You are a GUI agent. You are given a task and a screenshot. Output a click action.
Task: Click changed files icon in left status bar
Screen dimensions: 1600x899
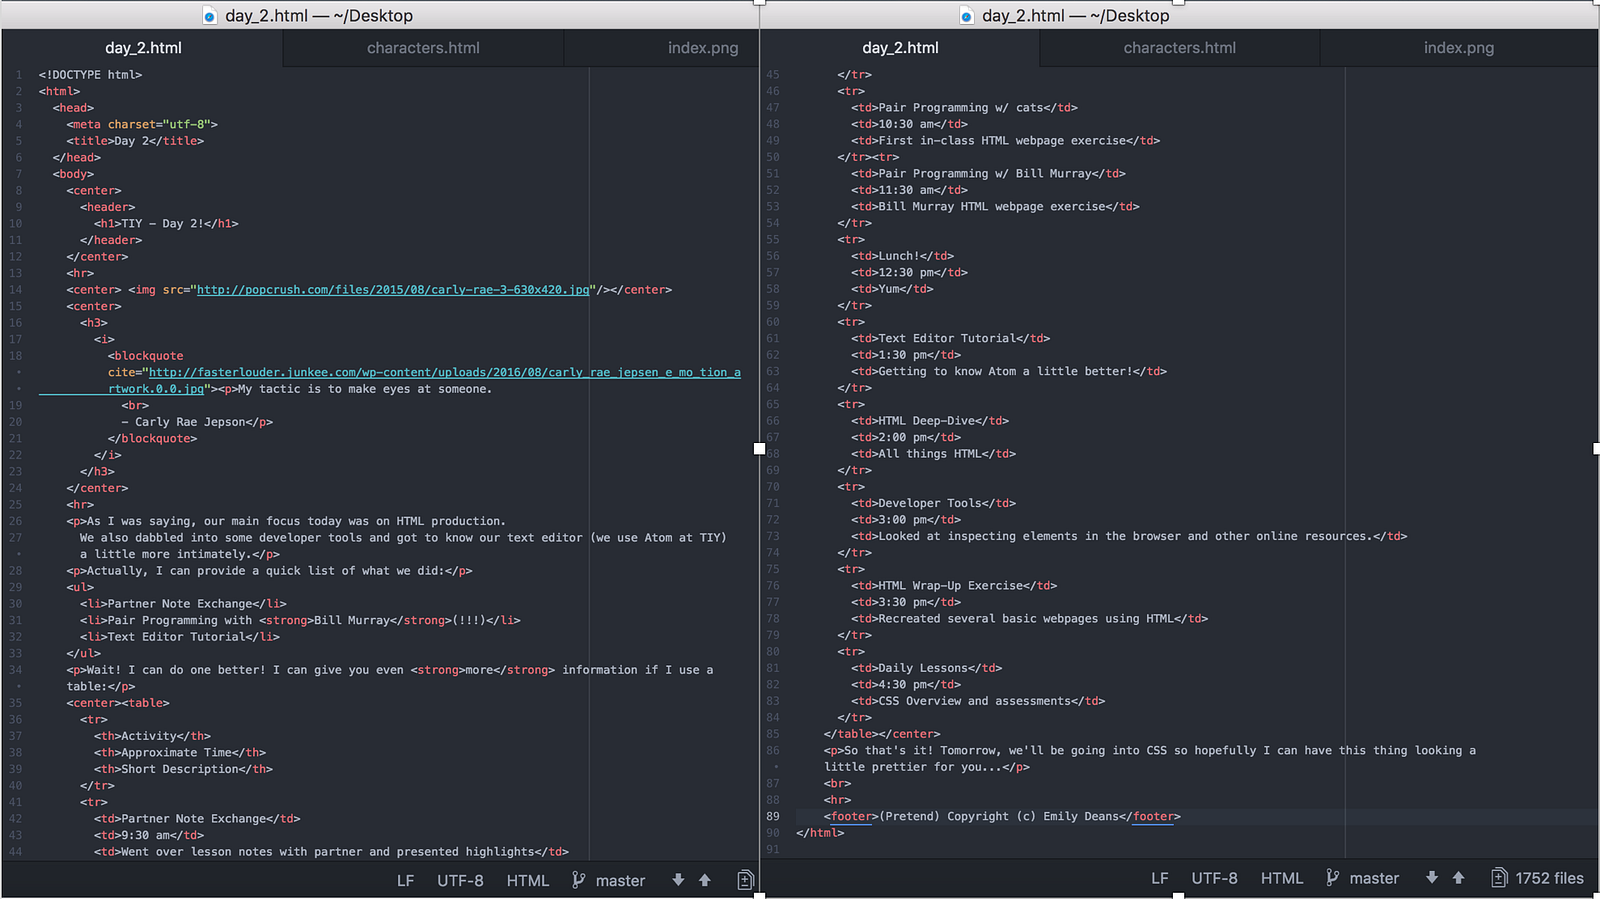(745, 880)
